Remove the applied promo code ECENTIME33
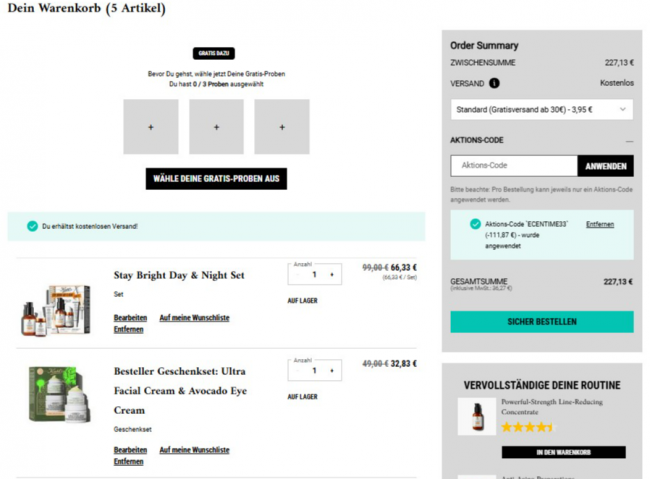Screen dimensions: 650x479 pyautogui.click(x=600, y=224)
